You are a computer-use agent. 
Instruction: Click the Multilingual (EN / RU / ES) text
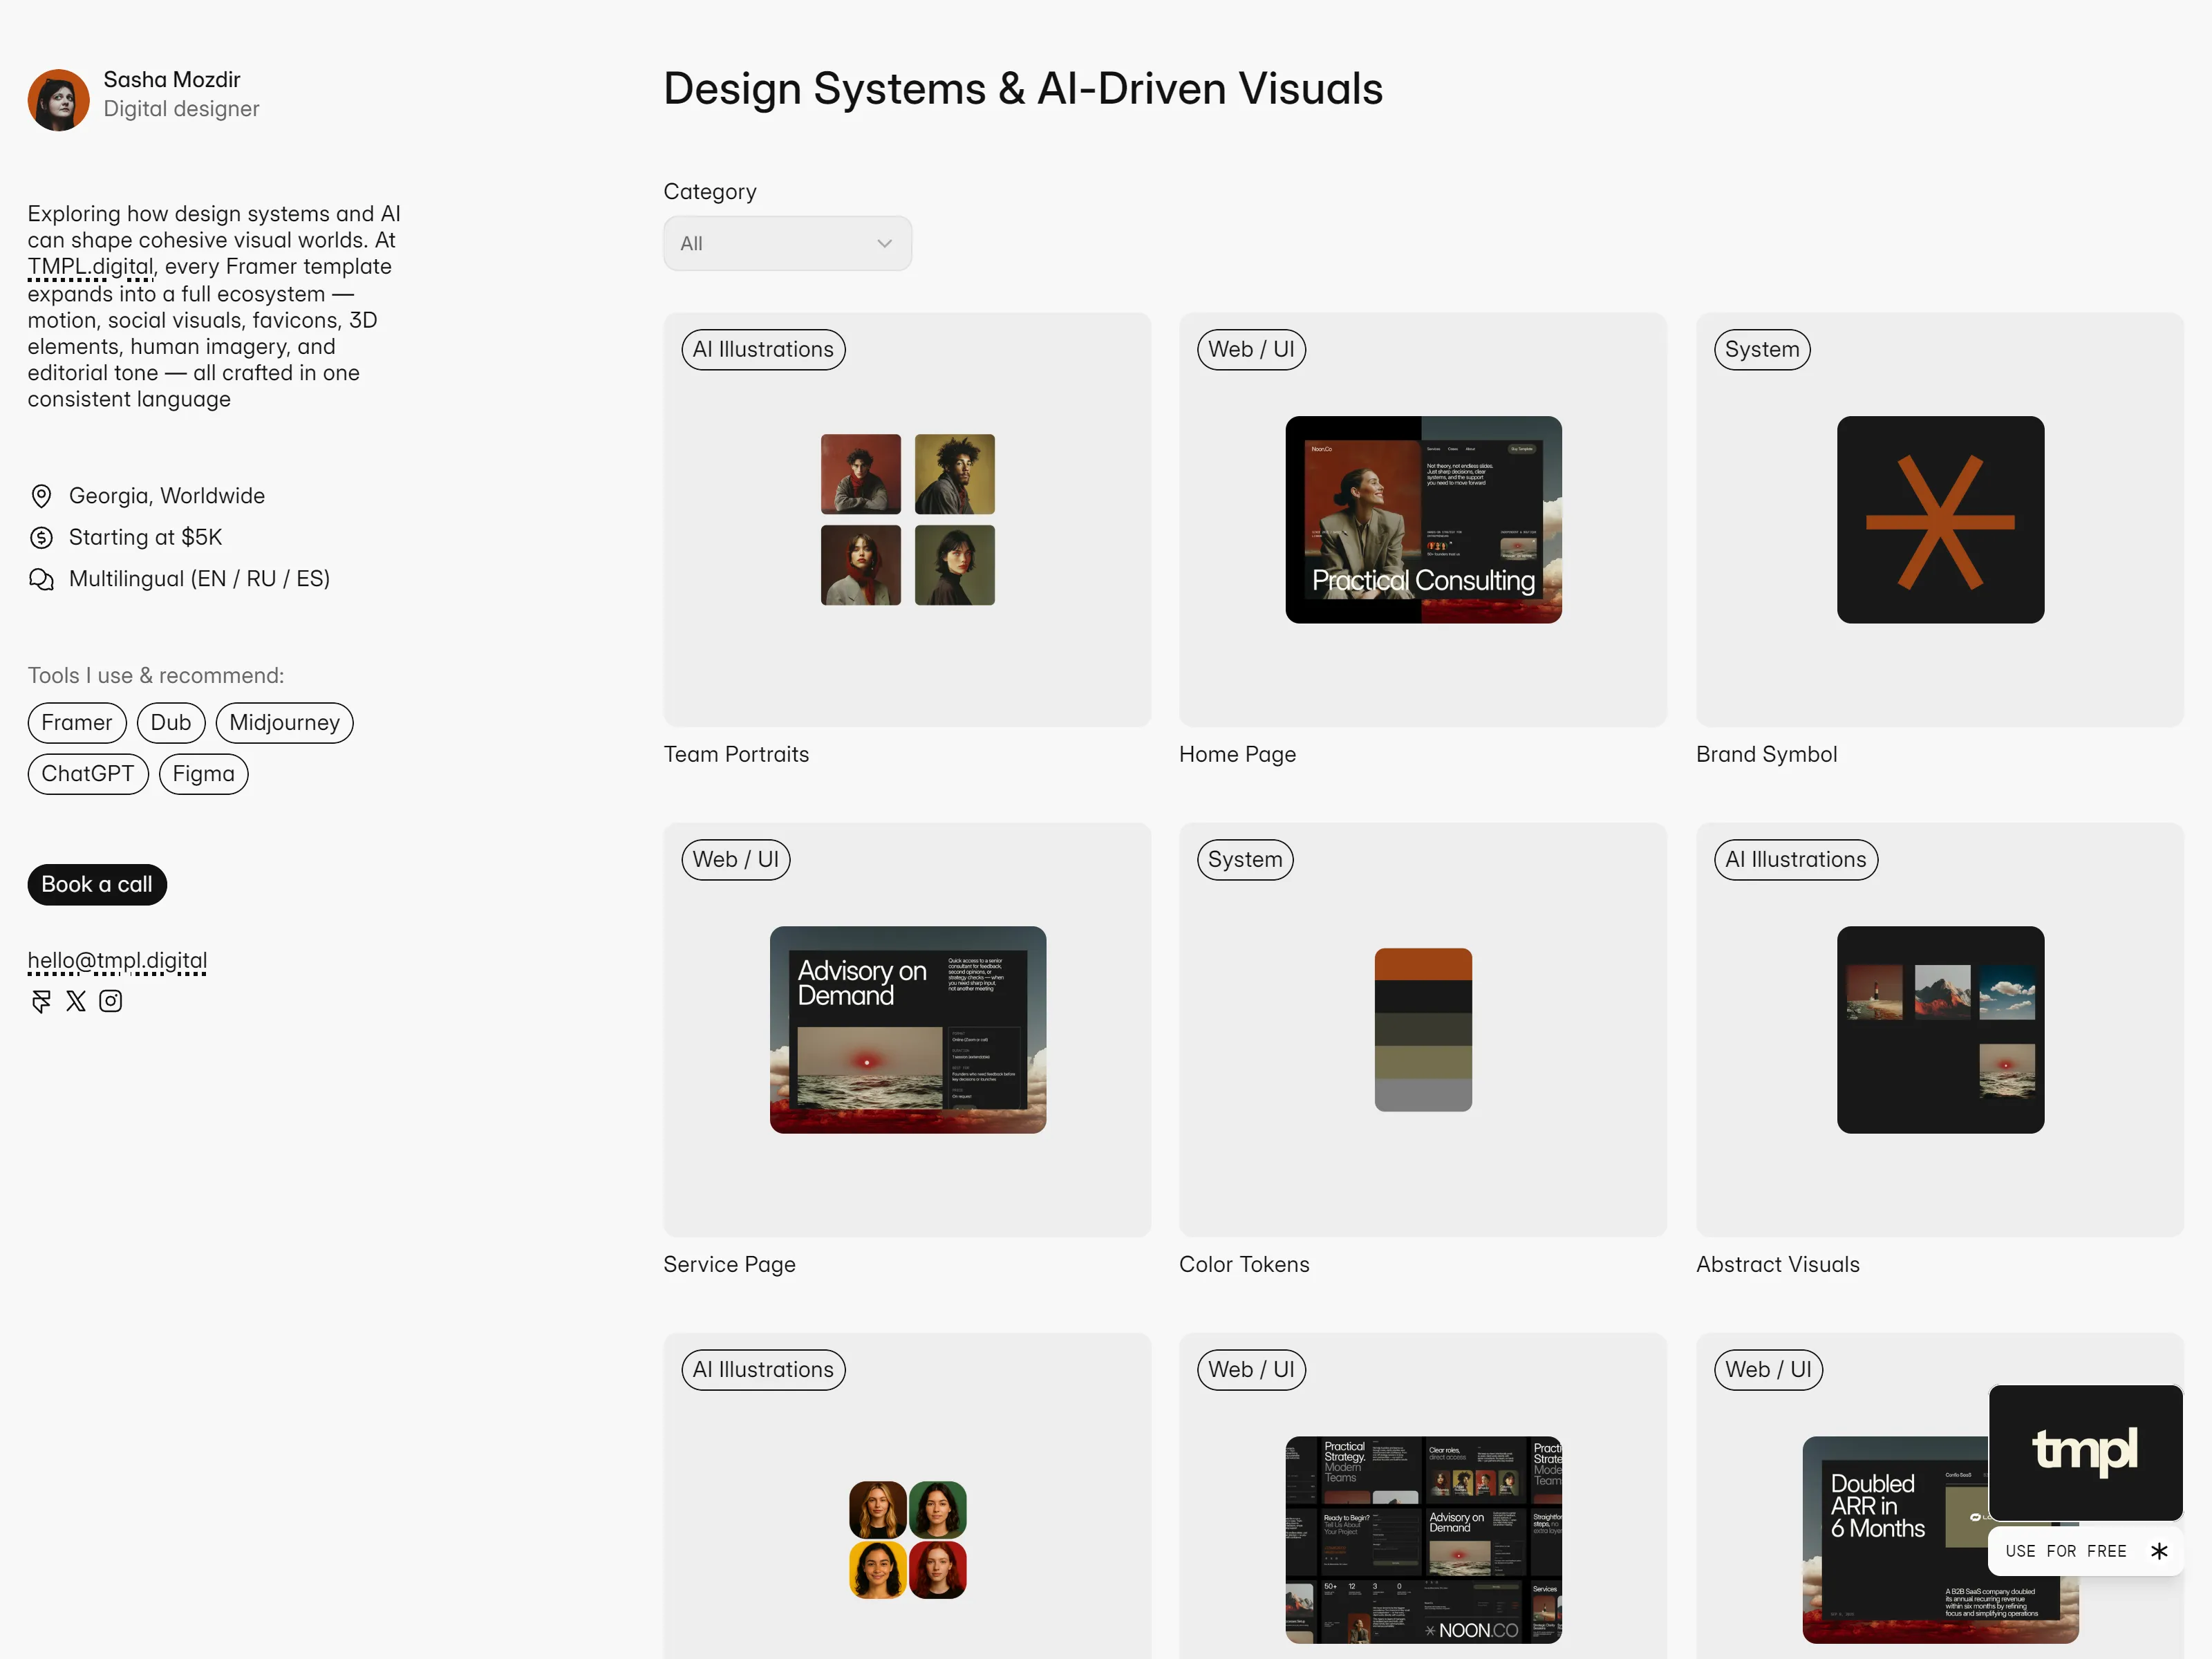point(199,579)
